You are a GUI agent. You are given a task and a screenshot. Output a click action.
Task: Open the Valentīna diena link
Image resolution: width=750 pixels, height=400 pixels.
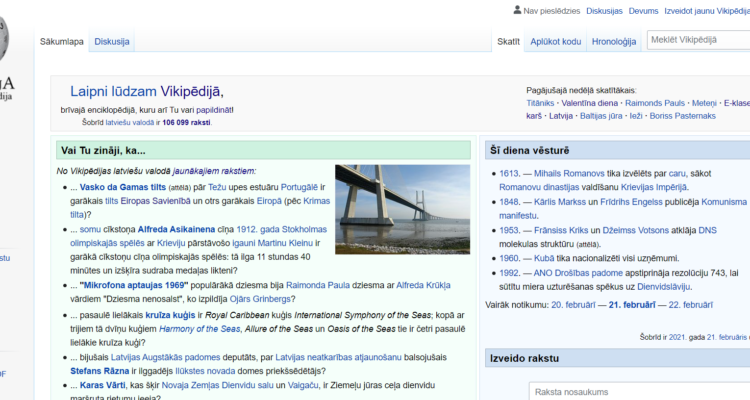click(589, 103)
